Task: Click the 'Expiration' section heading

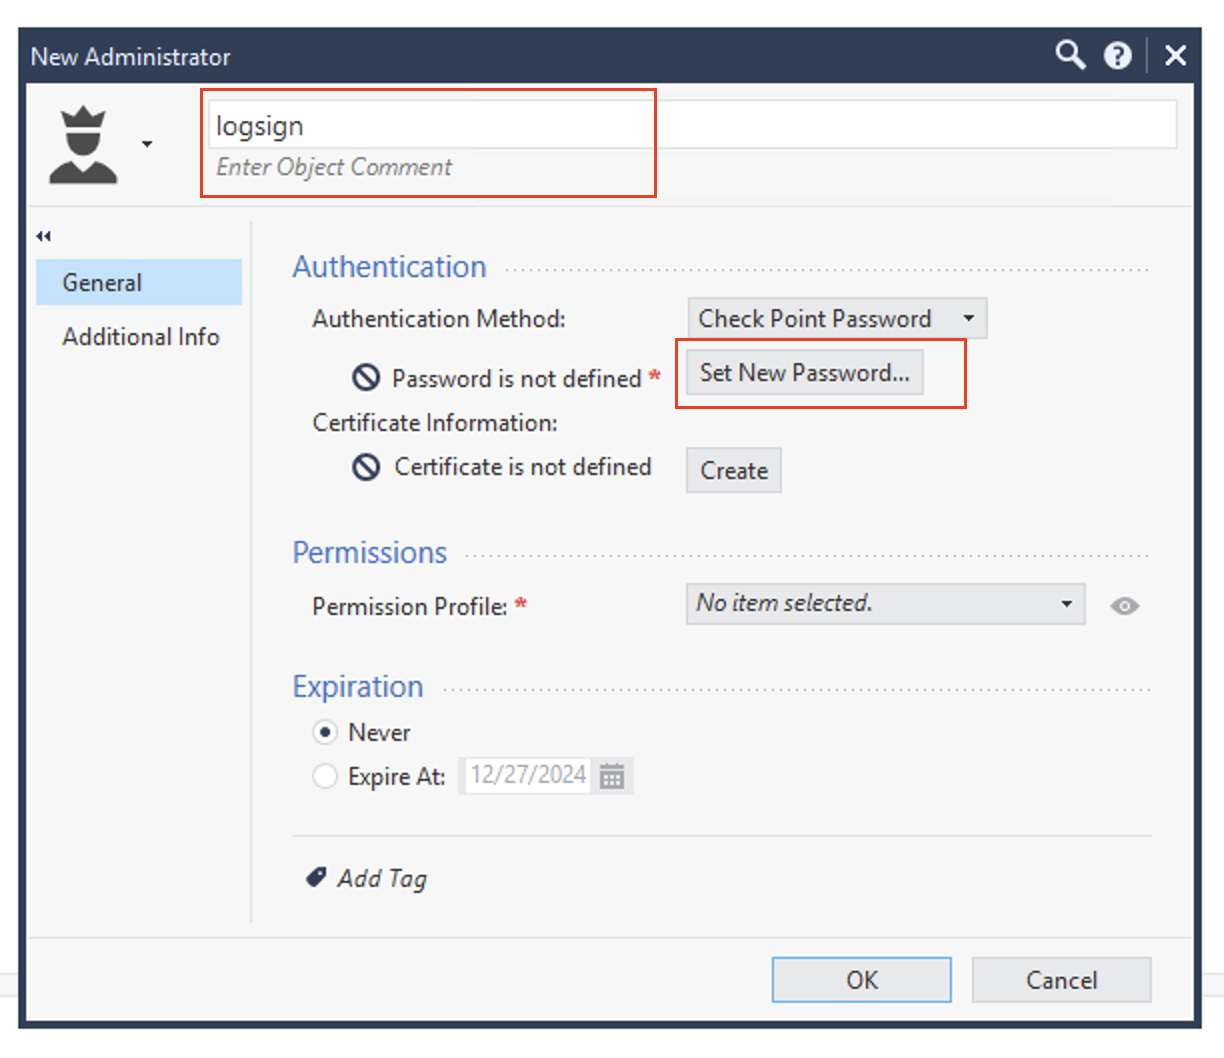Action: tap(358, 687)
